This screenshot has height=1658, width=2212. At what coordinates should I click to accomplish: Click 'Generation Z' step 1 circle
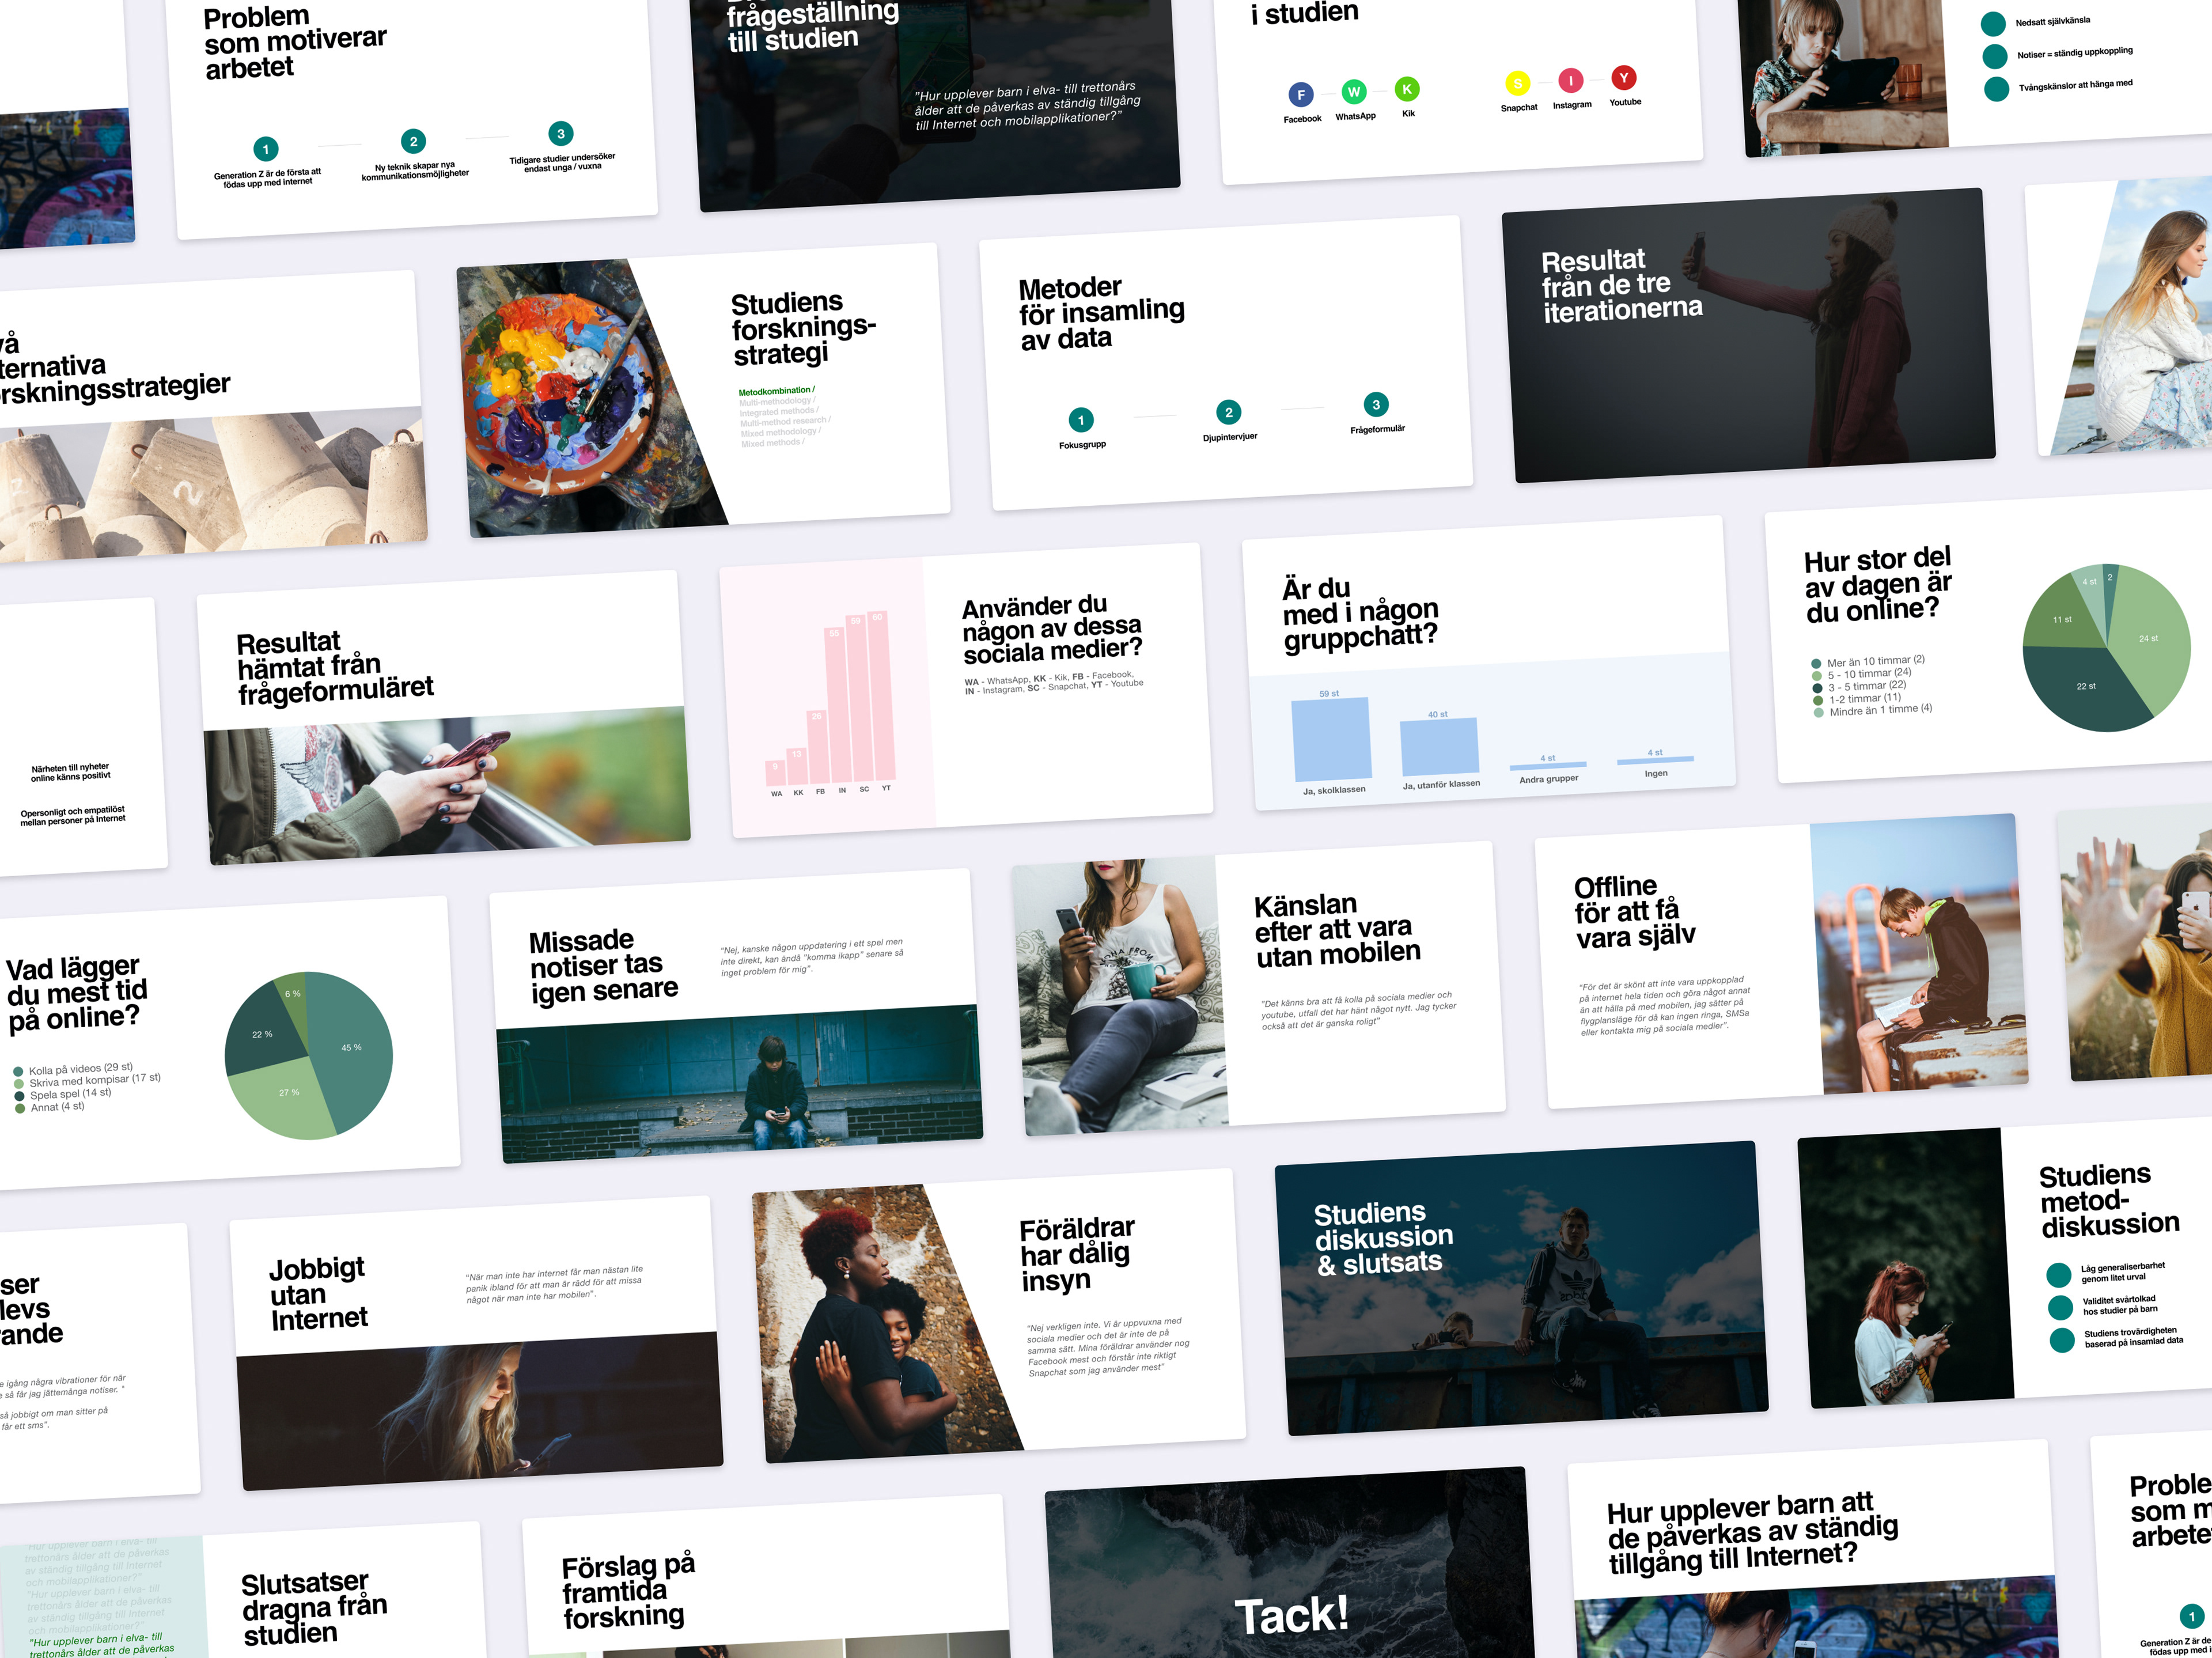point(265,150)
